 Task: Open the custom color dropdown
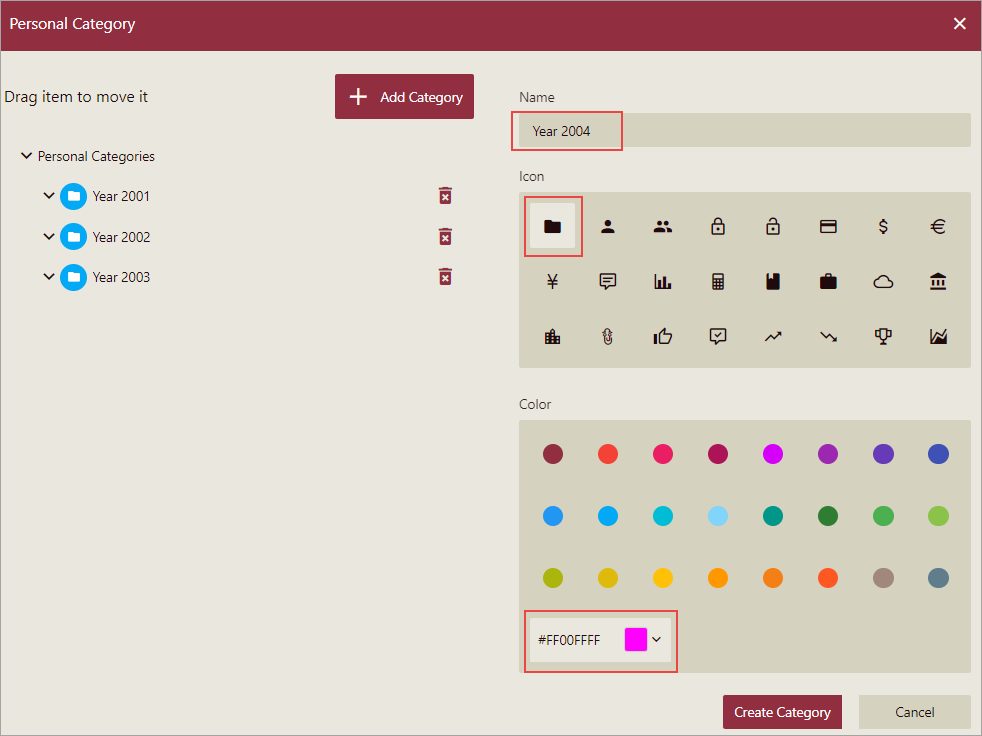[x=657, y=639]
